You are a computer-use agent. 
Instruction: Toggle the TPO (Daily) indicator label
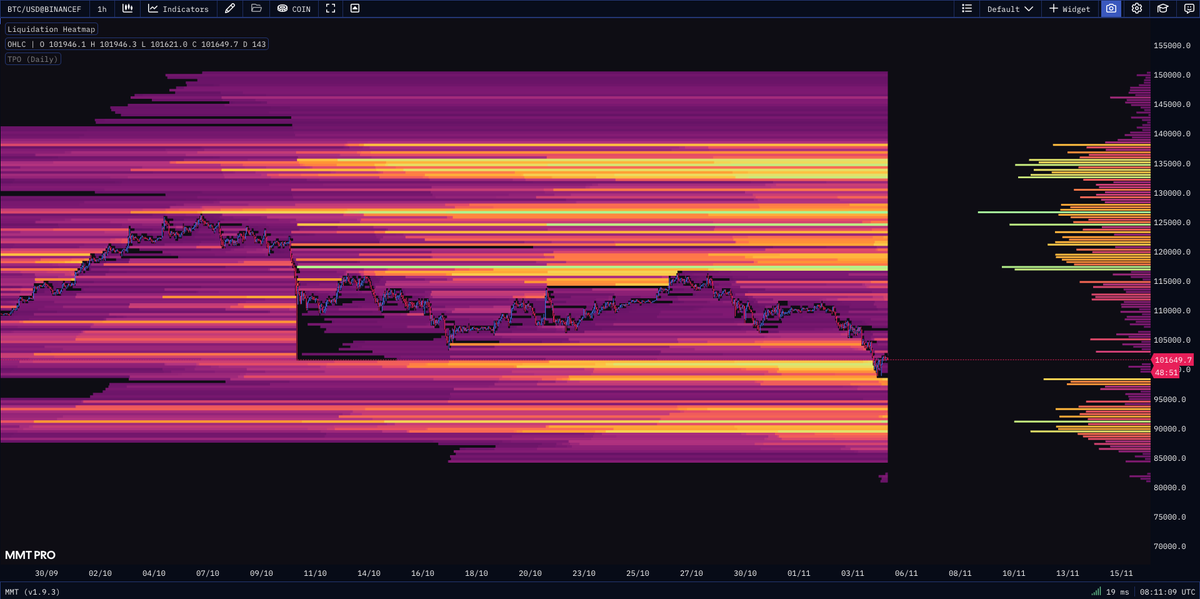tap(33, 59)
